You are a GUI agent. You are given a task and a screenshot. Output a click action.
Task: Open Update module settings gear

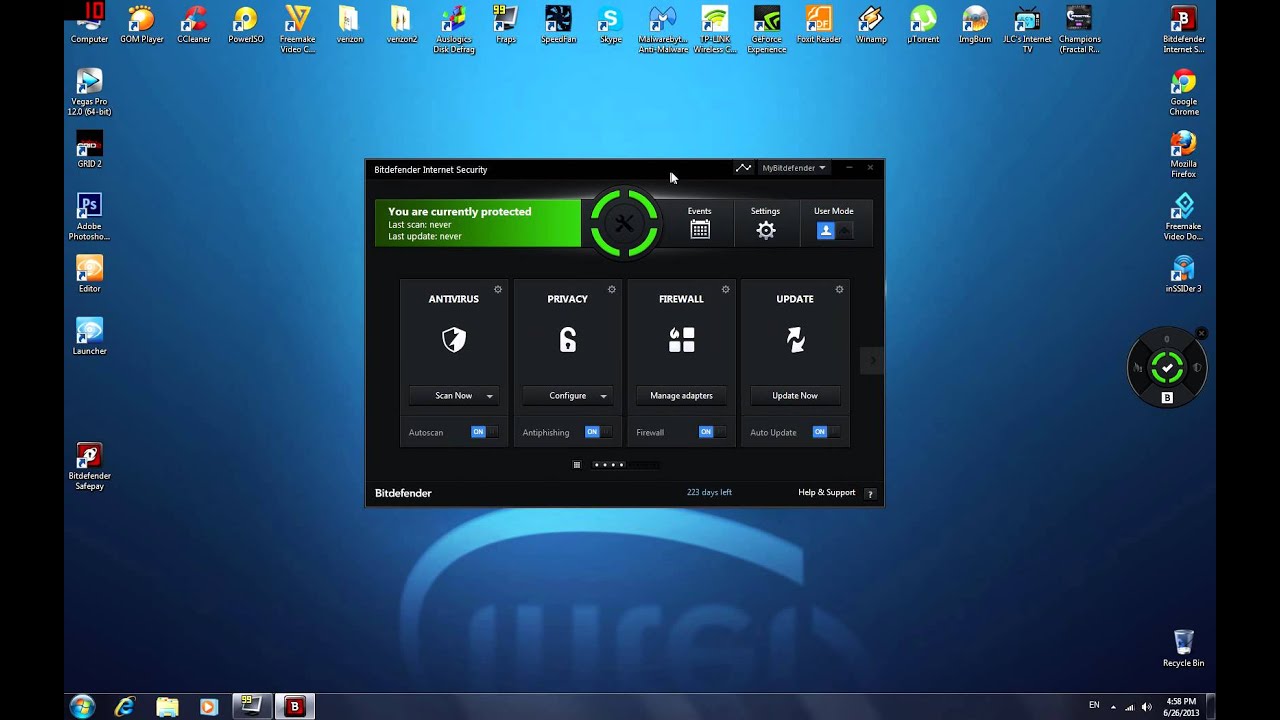tap(839, 289)
